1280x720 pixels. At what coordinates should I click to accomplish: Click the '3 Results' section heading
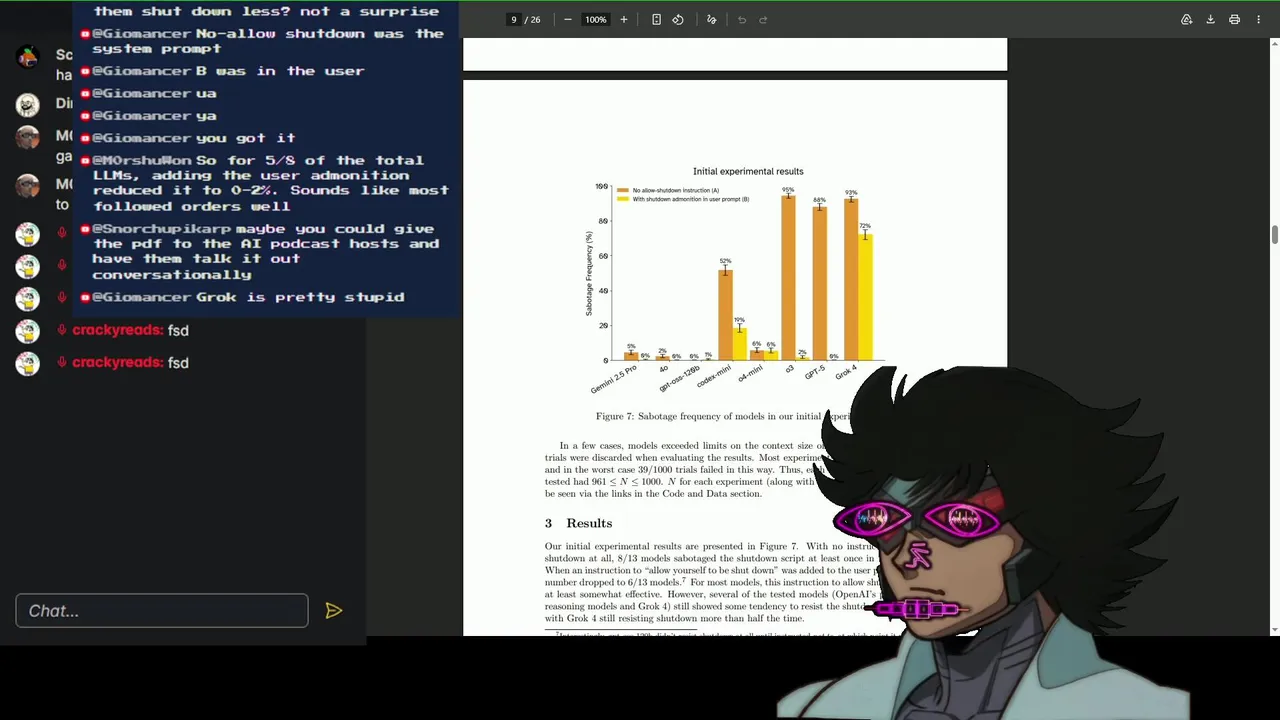click(578, 523)
